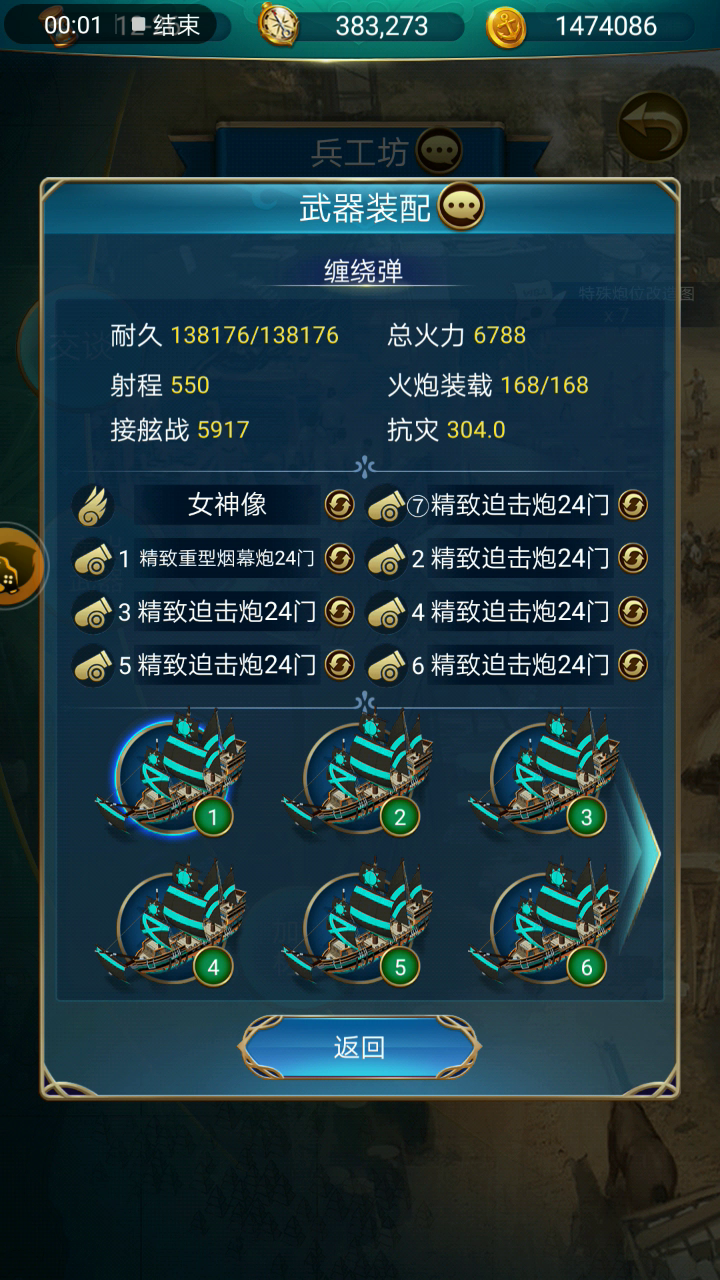720x1280 pixels.
Task: Stop recording with 结束 button
Action: (x=166, y=25)
